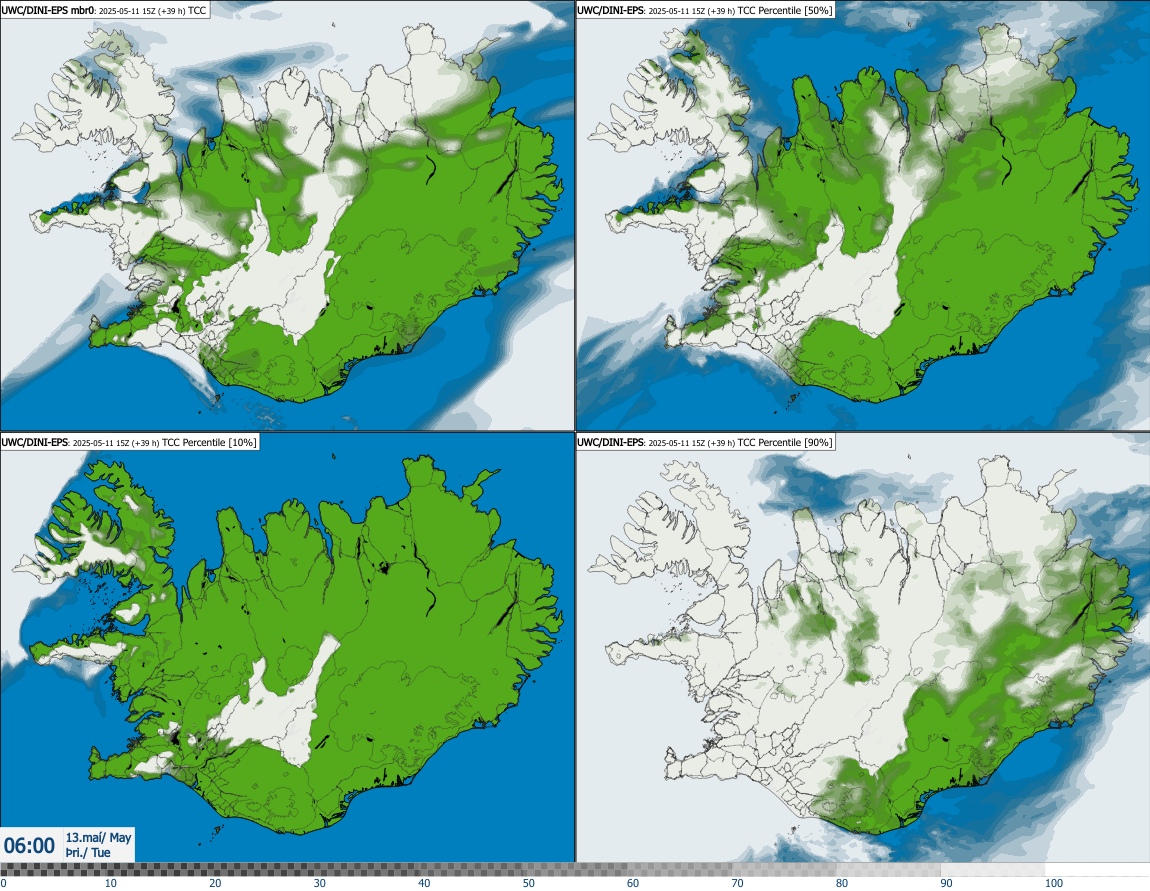Click the 20 value on the legend scale

(215, 883)
